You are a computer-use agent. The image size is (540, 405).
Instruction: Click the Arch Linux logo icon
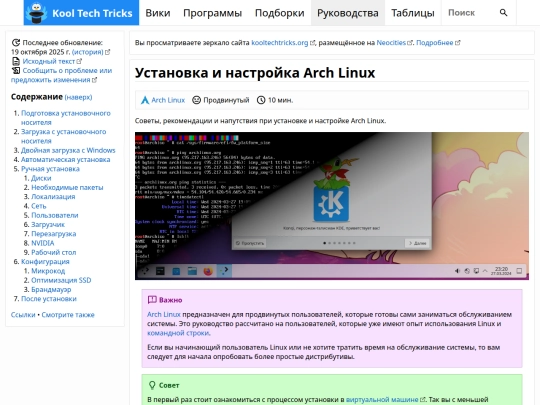(x=145, y=100)
